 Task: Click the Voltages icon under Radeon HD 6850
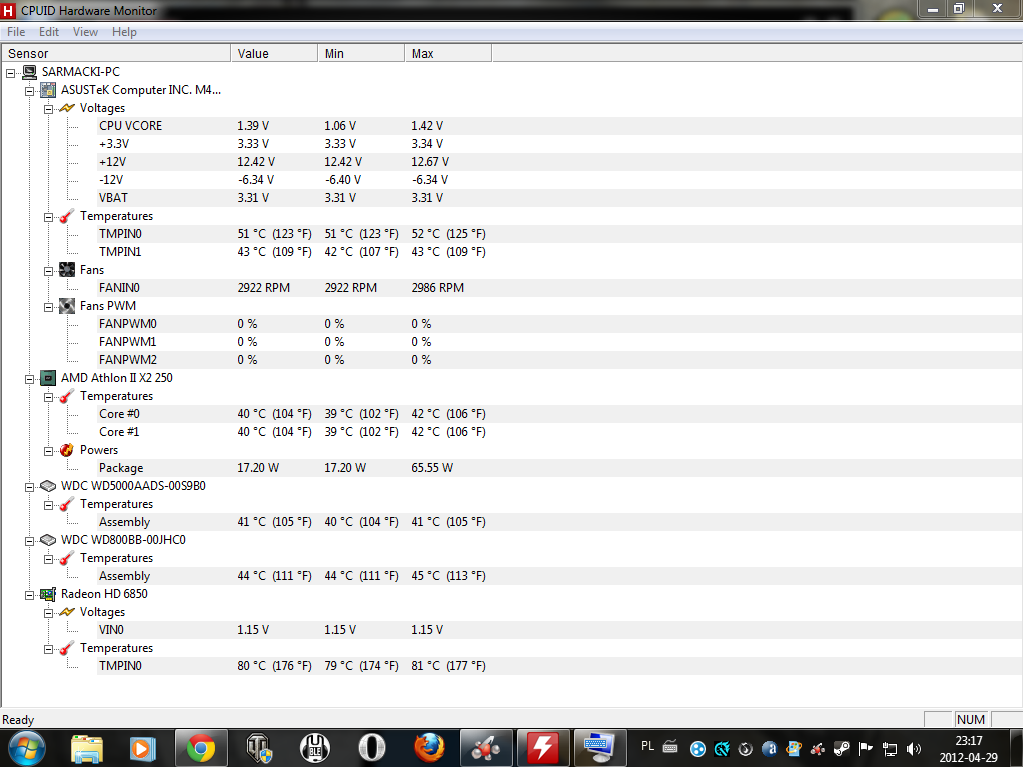[67, 612]
